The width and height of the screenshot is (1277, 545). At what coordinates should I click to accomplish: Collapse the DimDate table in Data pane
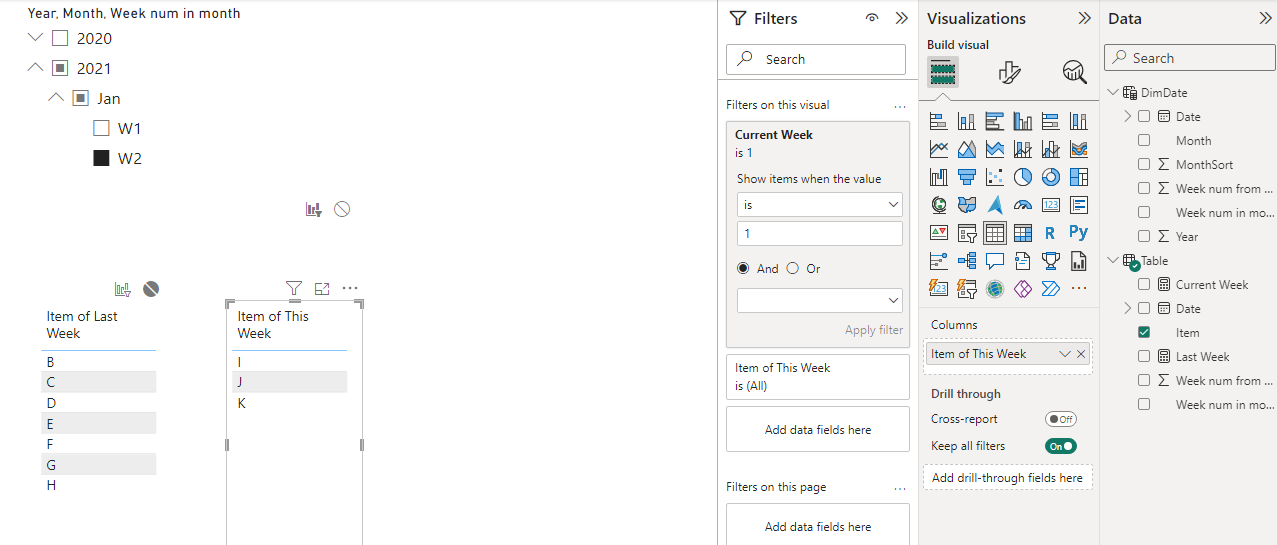pos(1114,92)
